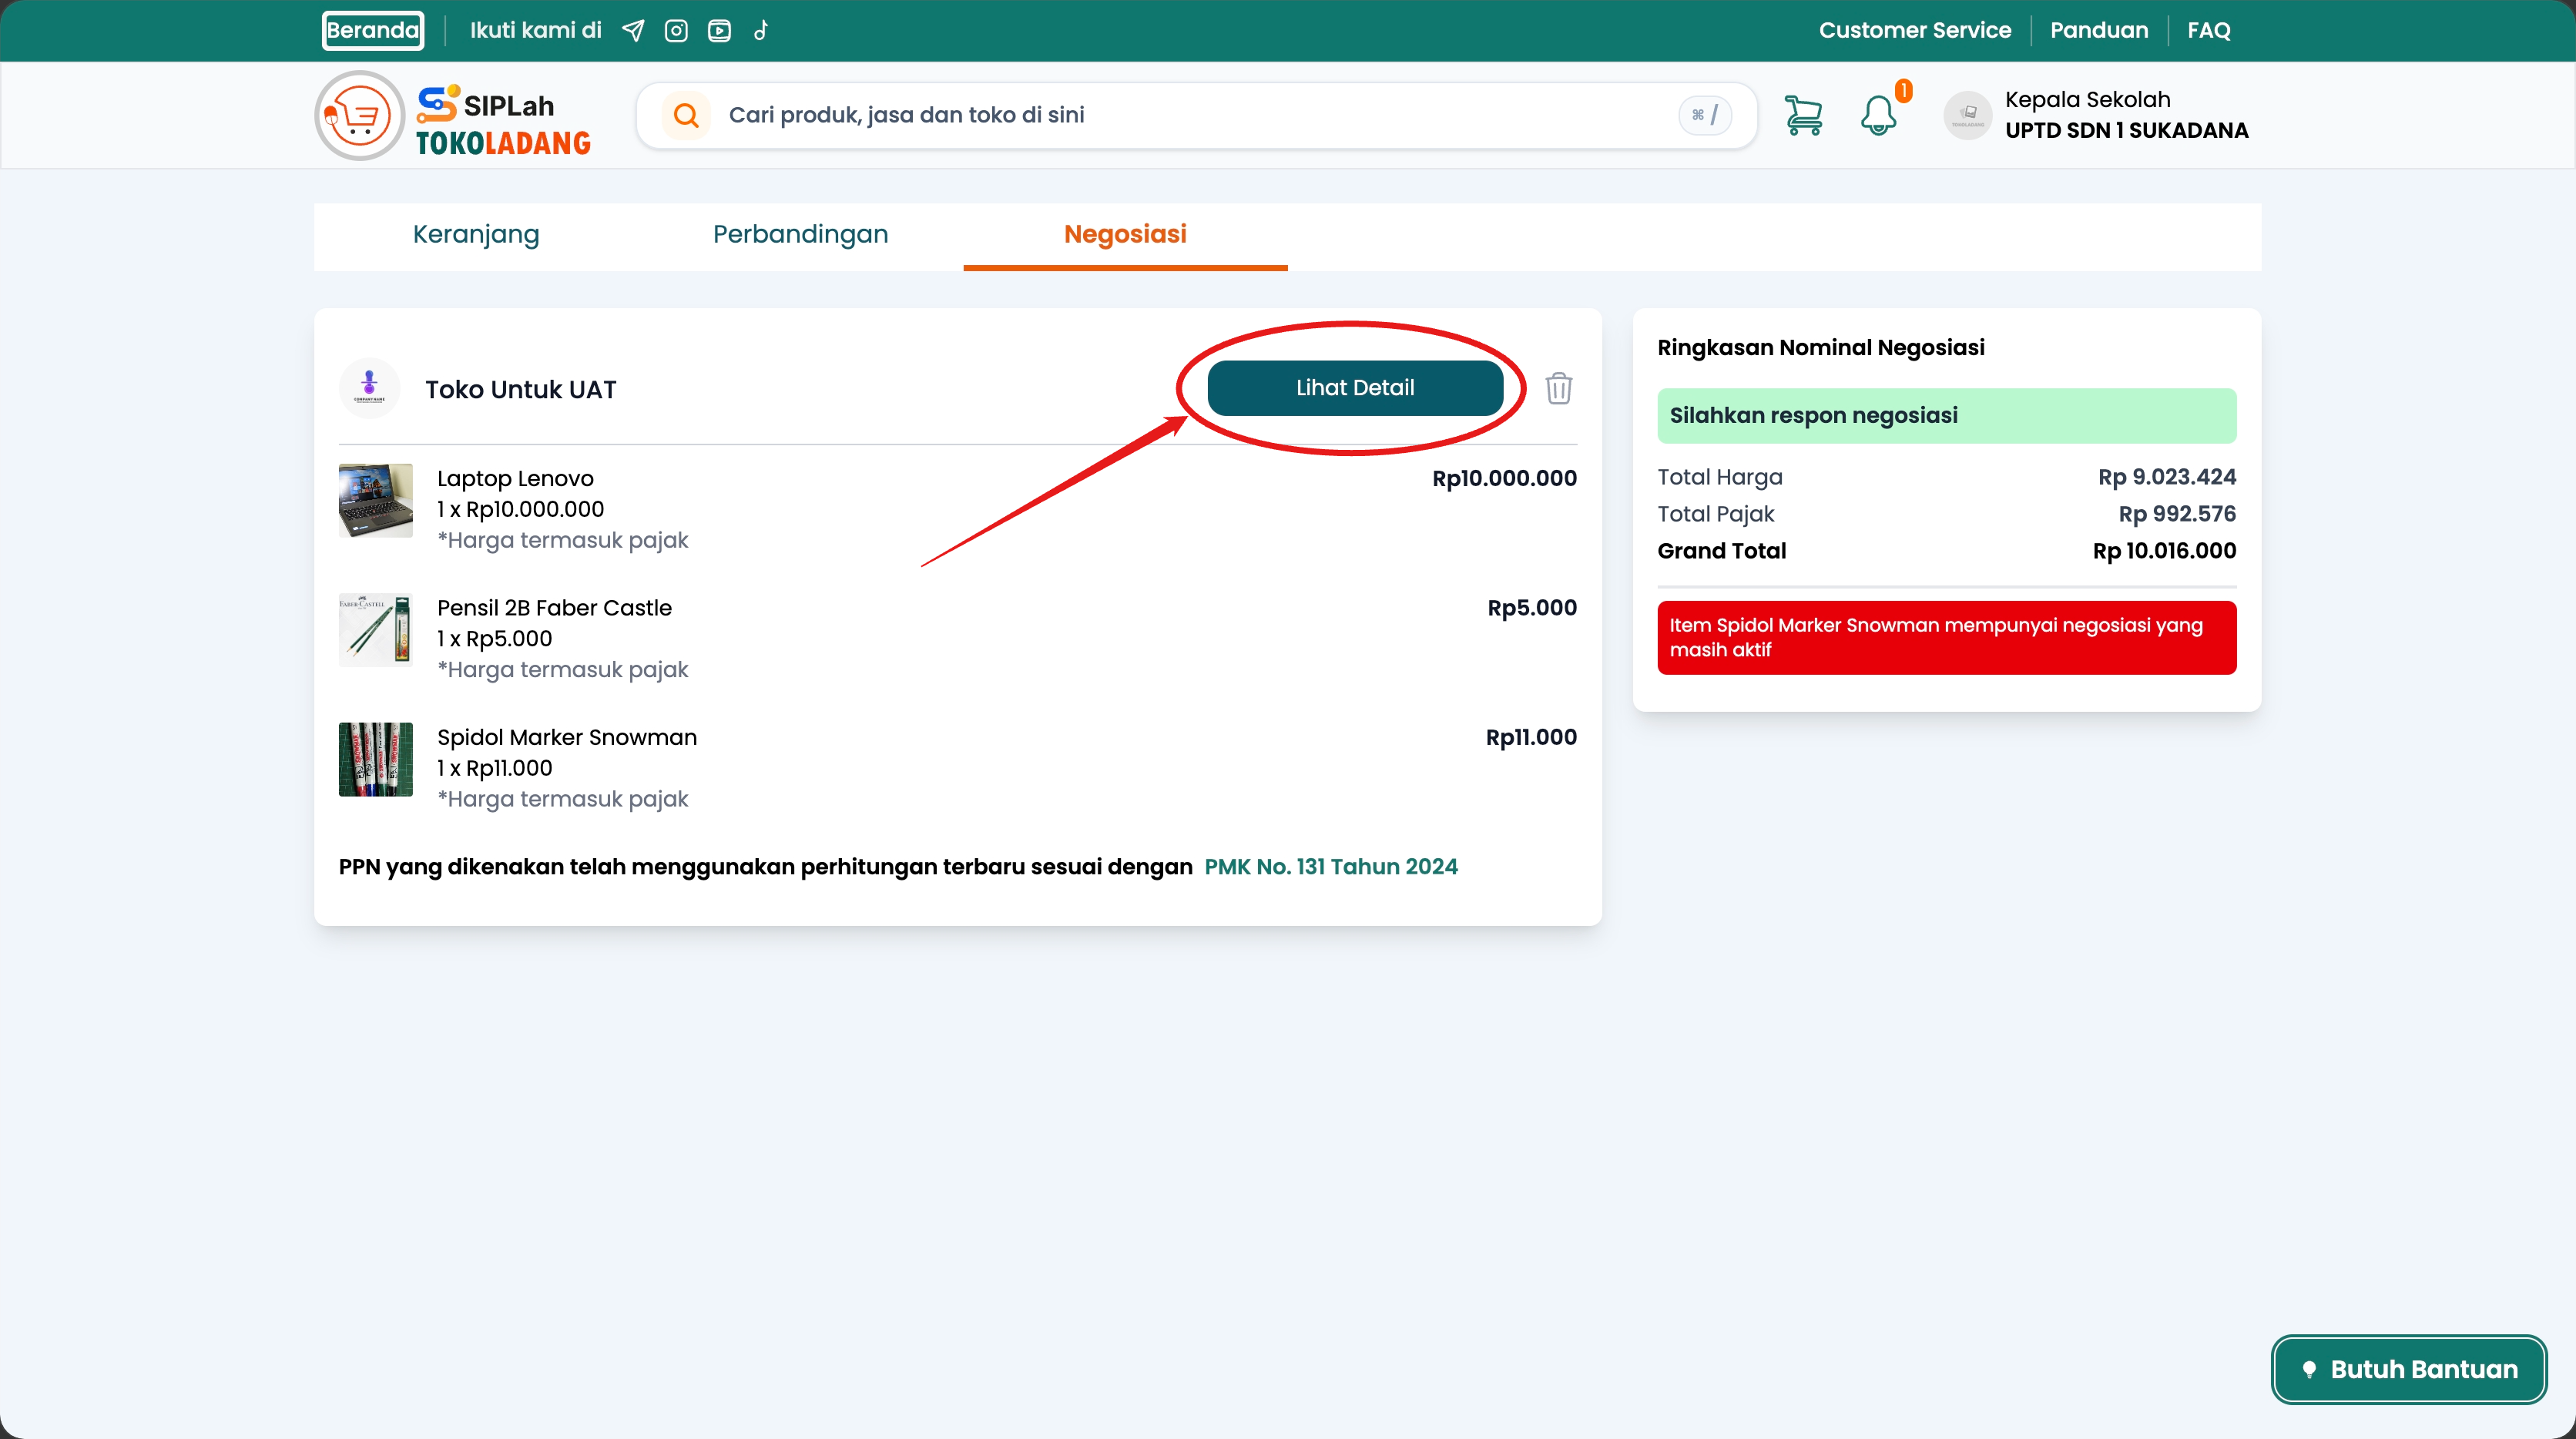Open the Panduan link
Screen dimensions: 2576x1439
(2099, 31)
